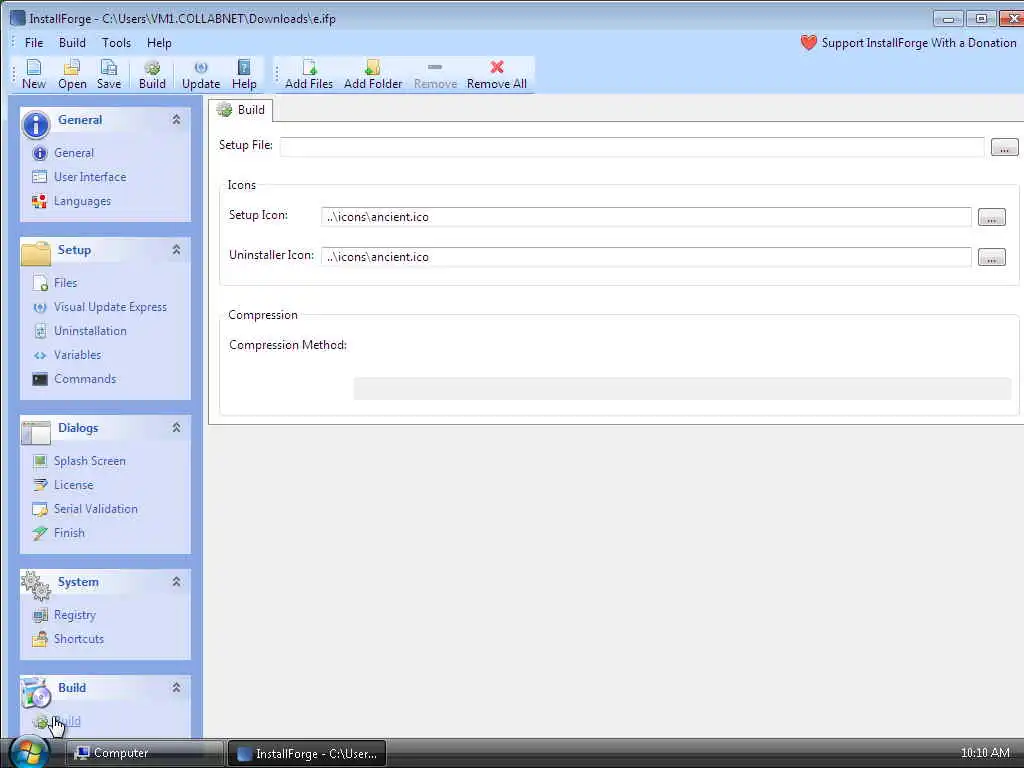Image resolution: width=1024 pixels, height=768 pixels.
Task: Open License dialog settings
Action: [x=63, y=485]
